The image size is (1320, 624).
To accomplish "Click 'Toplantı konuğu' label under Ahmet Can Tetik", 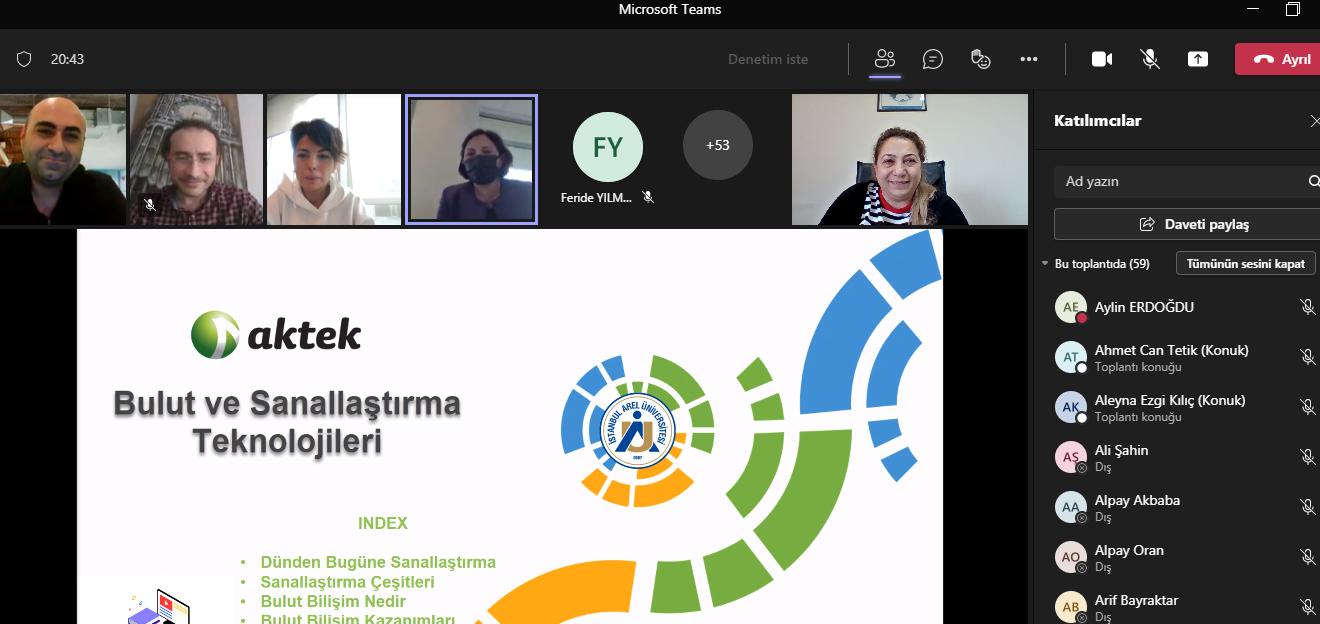I will (1138, 367).
